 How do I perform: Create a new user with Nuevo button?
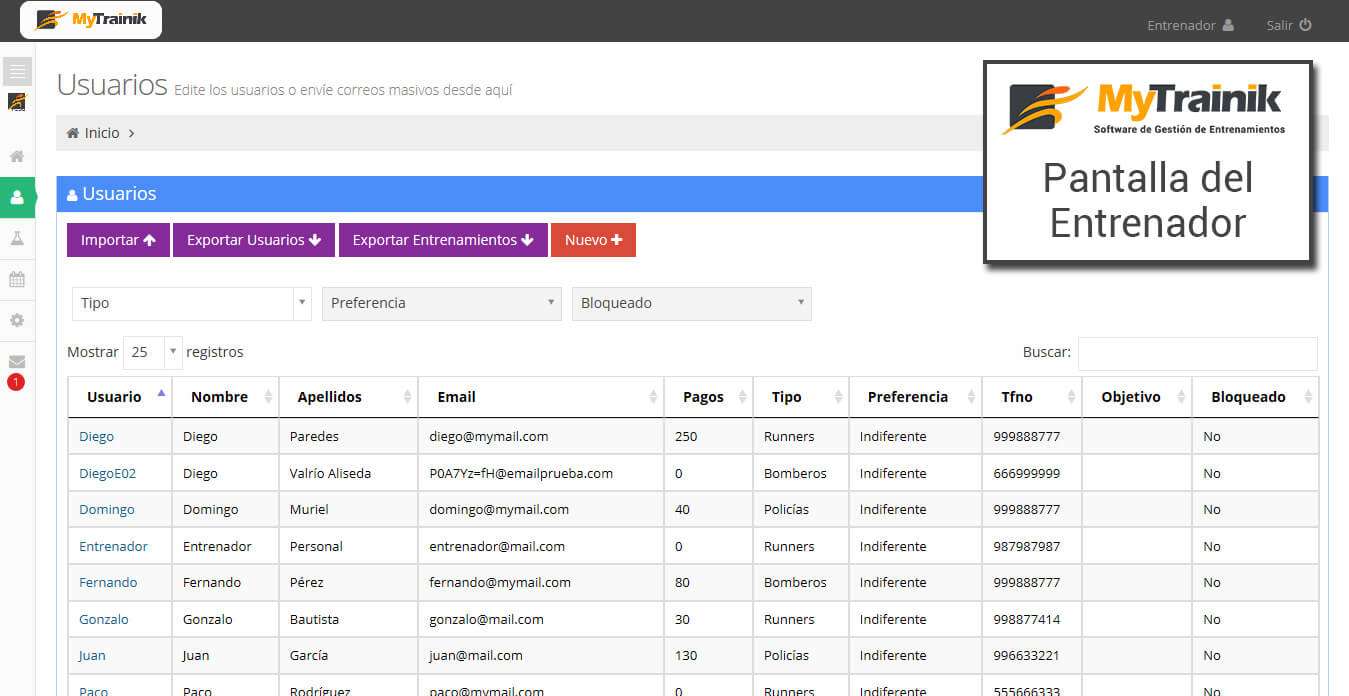coord(593,240)
